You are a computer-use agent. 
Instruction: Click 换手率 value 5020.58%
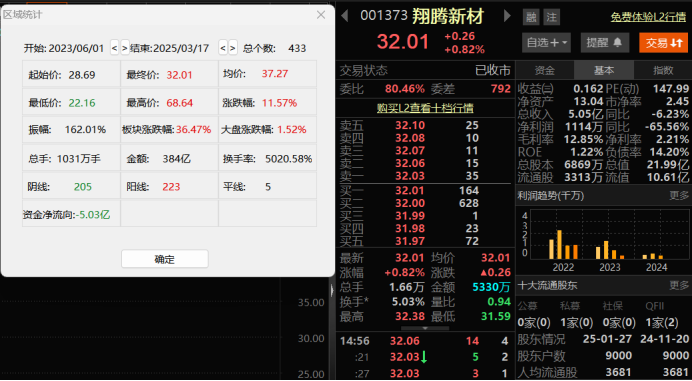click(289, 159)
